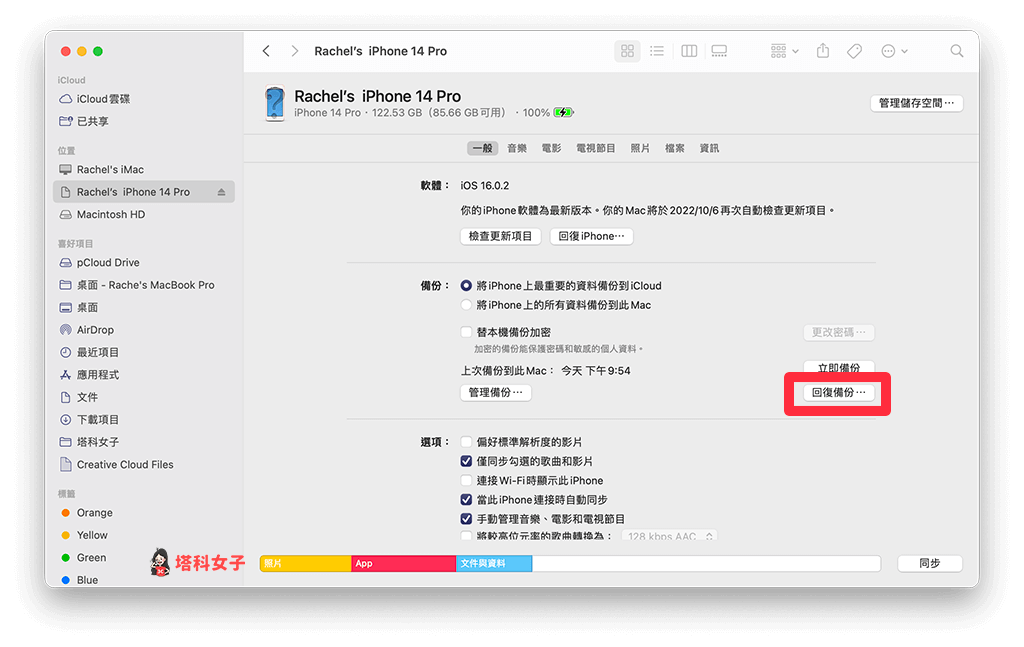1024x647 pixels.
Task: Click 回復備份 button
Action: pyautogui.click(x=839, y=392)
